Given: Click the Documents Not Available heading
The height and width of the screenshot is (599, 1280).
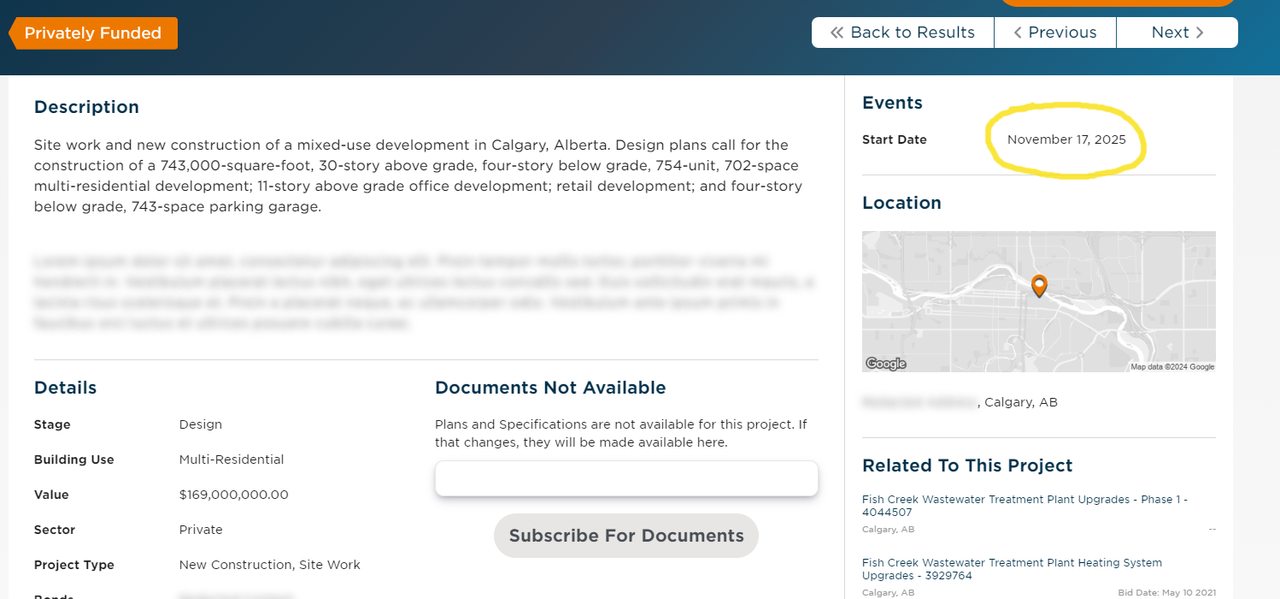Looking at the screenshot, I should point(550,388).
